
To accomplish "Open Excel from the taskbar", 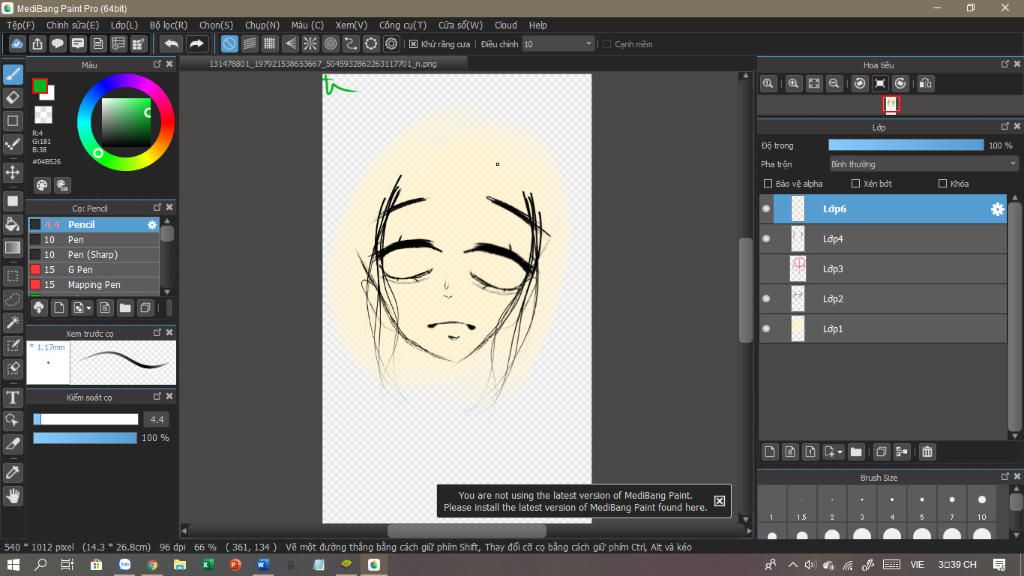I will (x=208, y=565).
